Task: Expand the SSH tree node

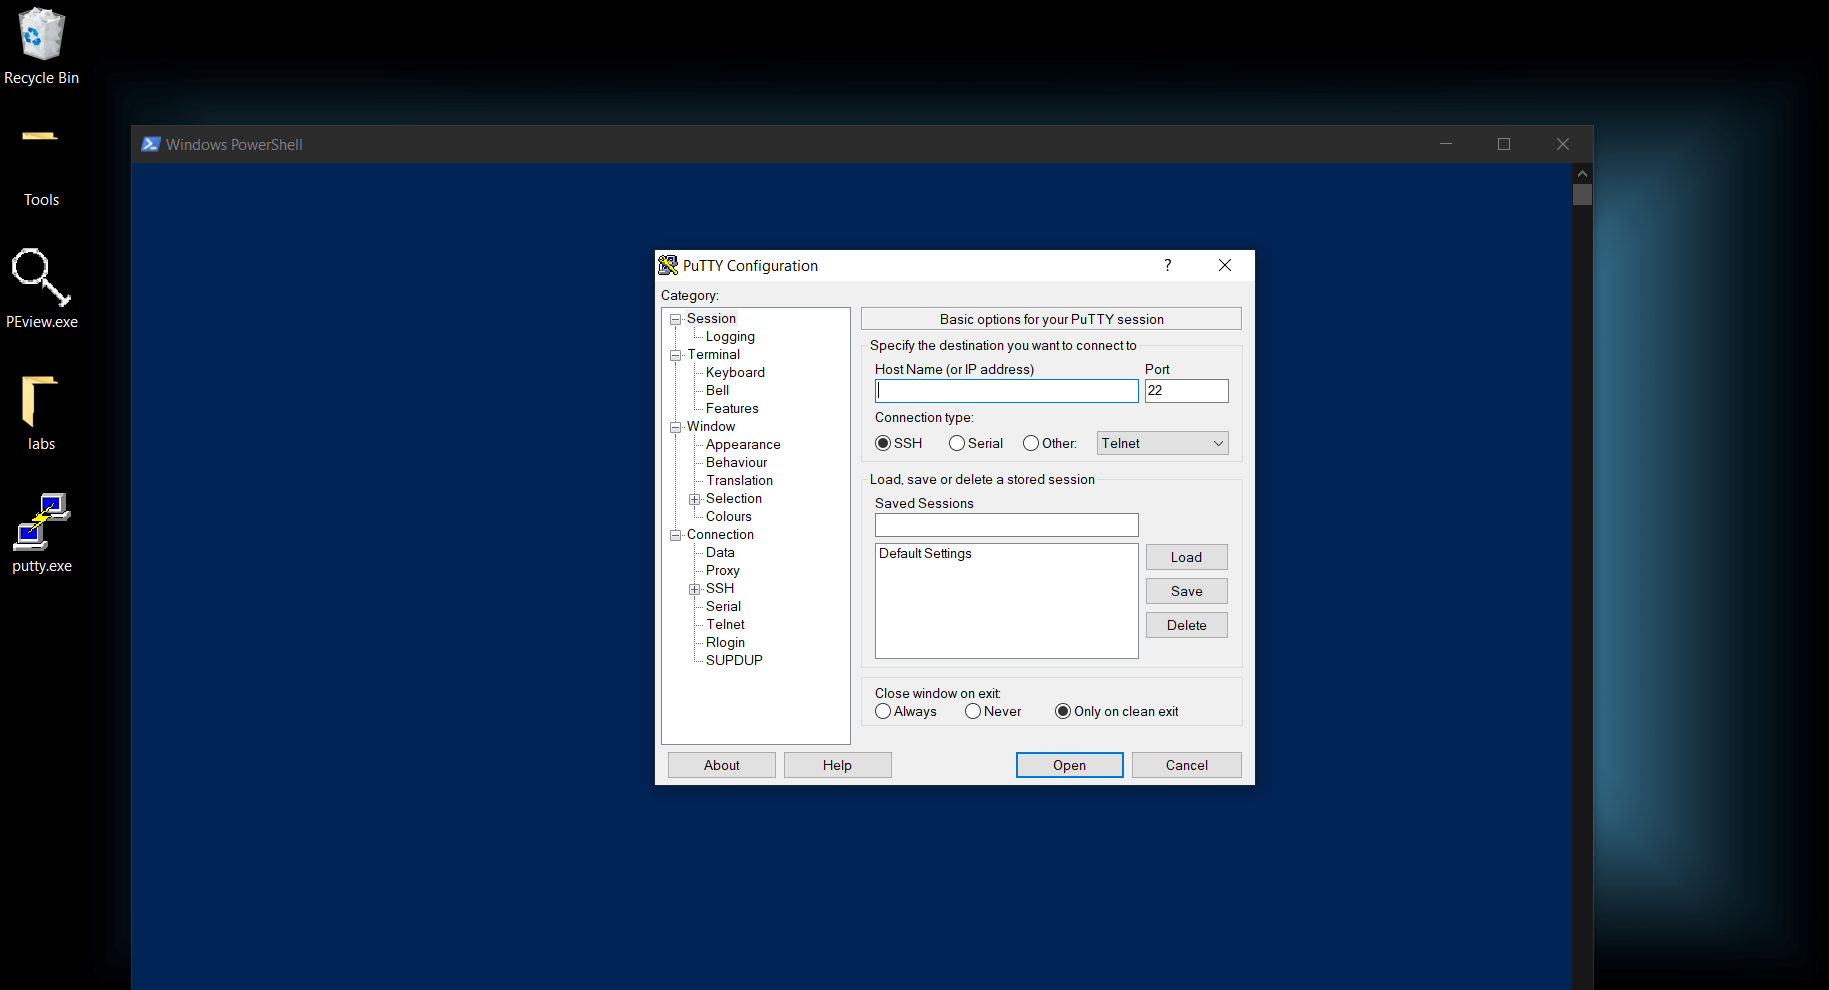Action: click(x=694, y=589)
